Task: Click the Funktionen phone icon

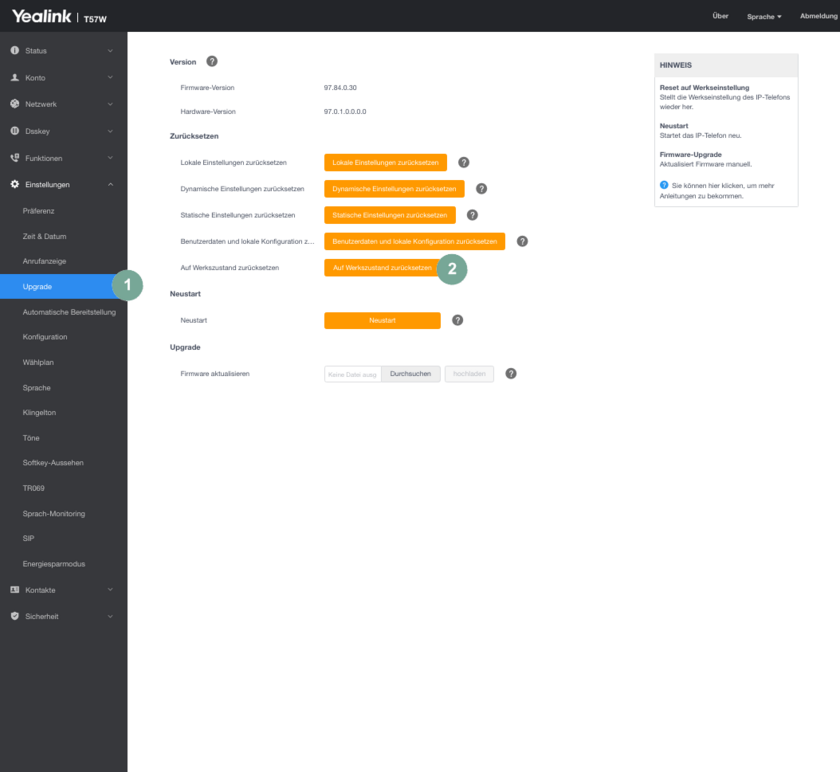Action: [14, 158]
